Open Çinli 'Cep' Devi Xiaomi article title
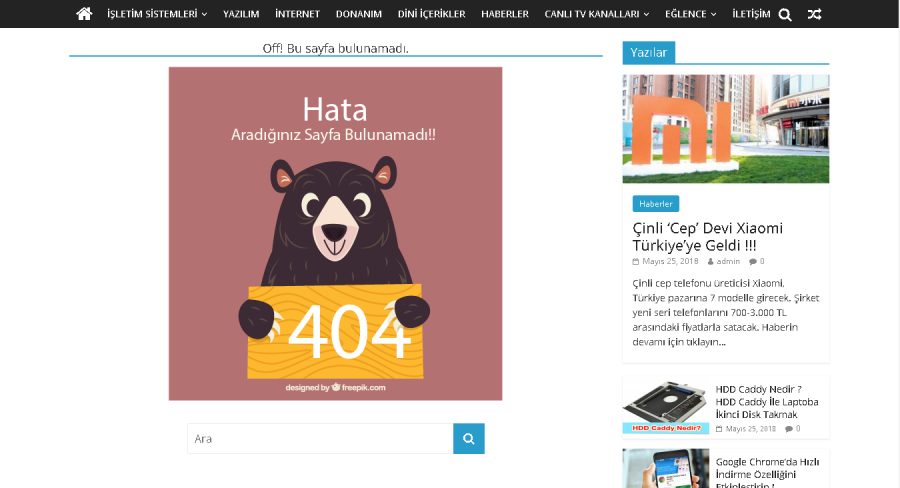The height and width of the screenshot is (488, 900). (707, 237)
